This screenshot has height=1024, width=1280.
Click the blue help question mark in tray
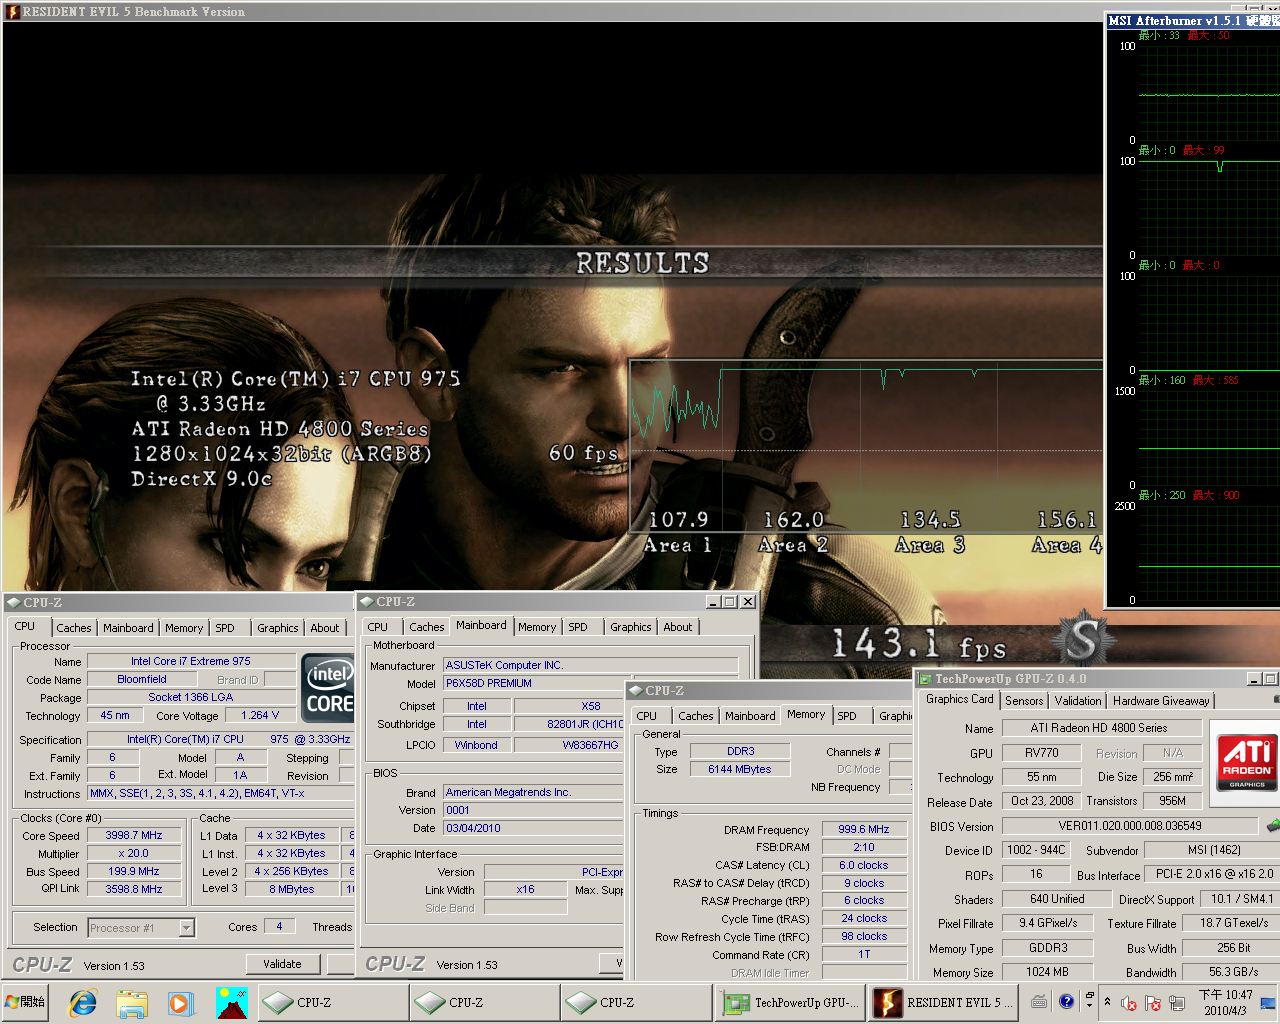point(1066,1001)
